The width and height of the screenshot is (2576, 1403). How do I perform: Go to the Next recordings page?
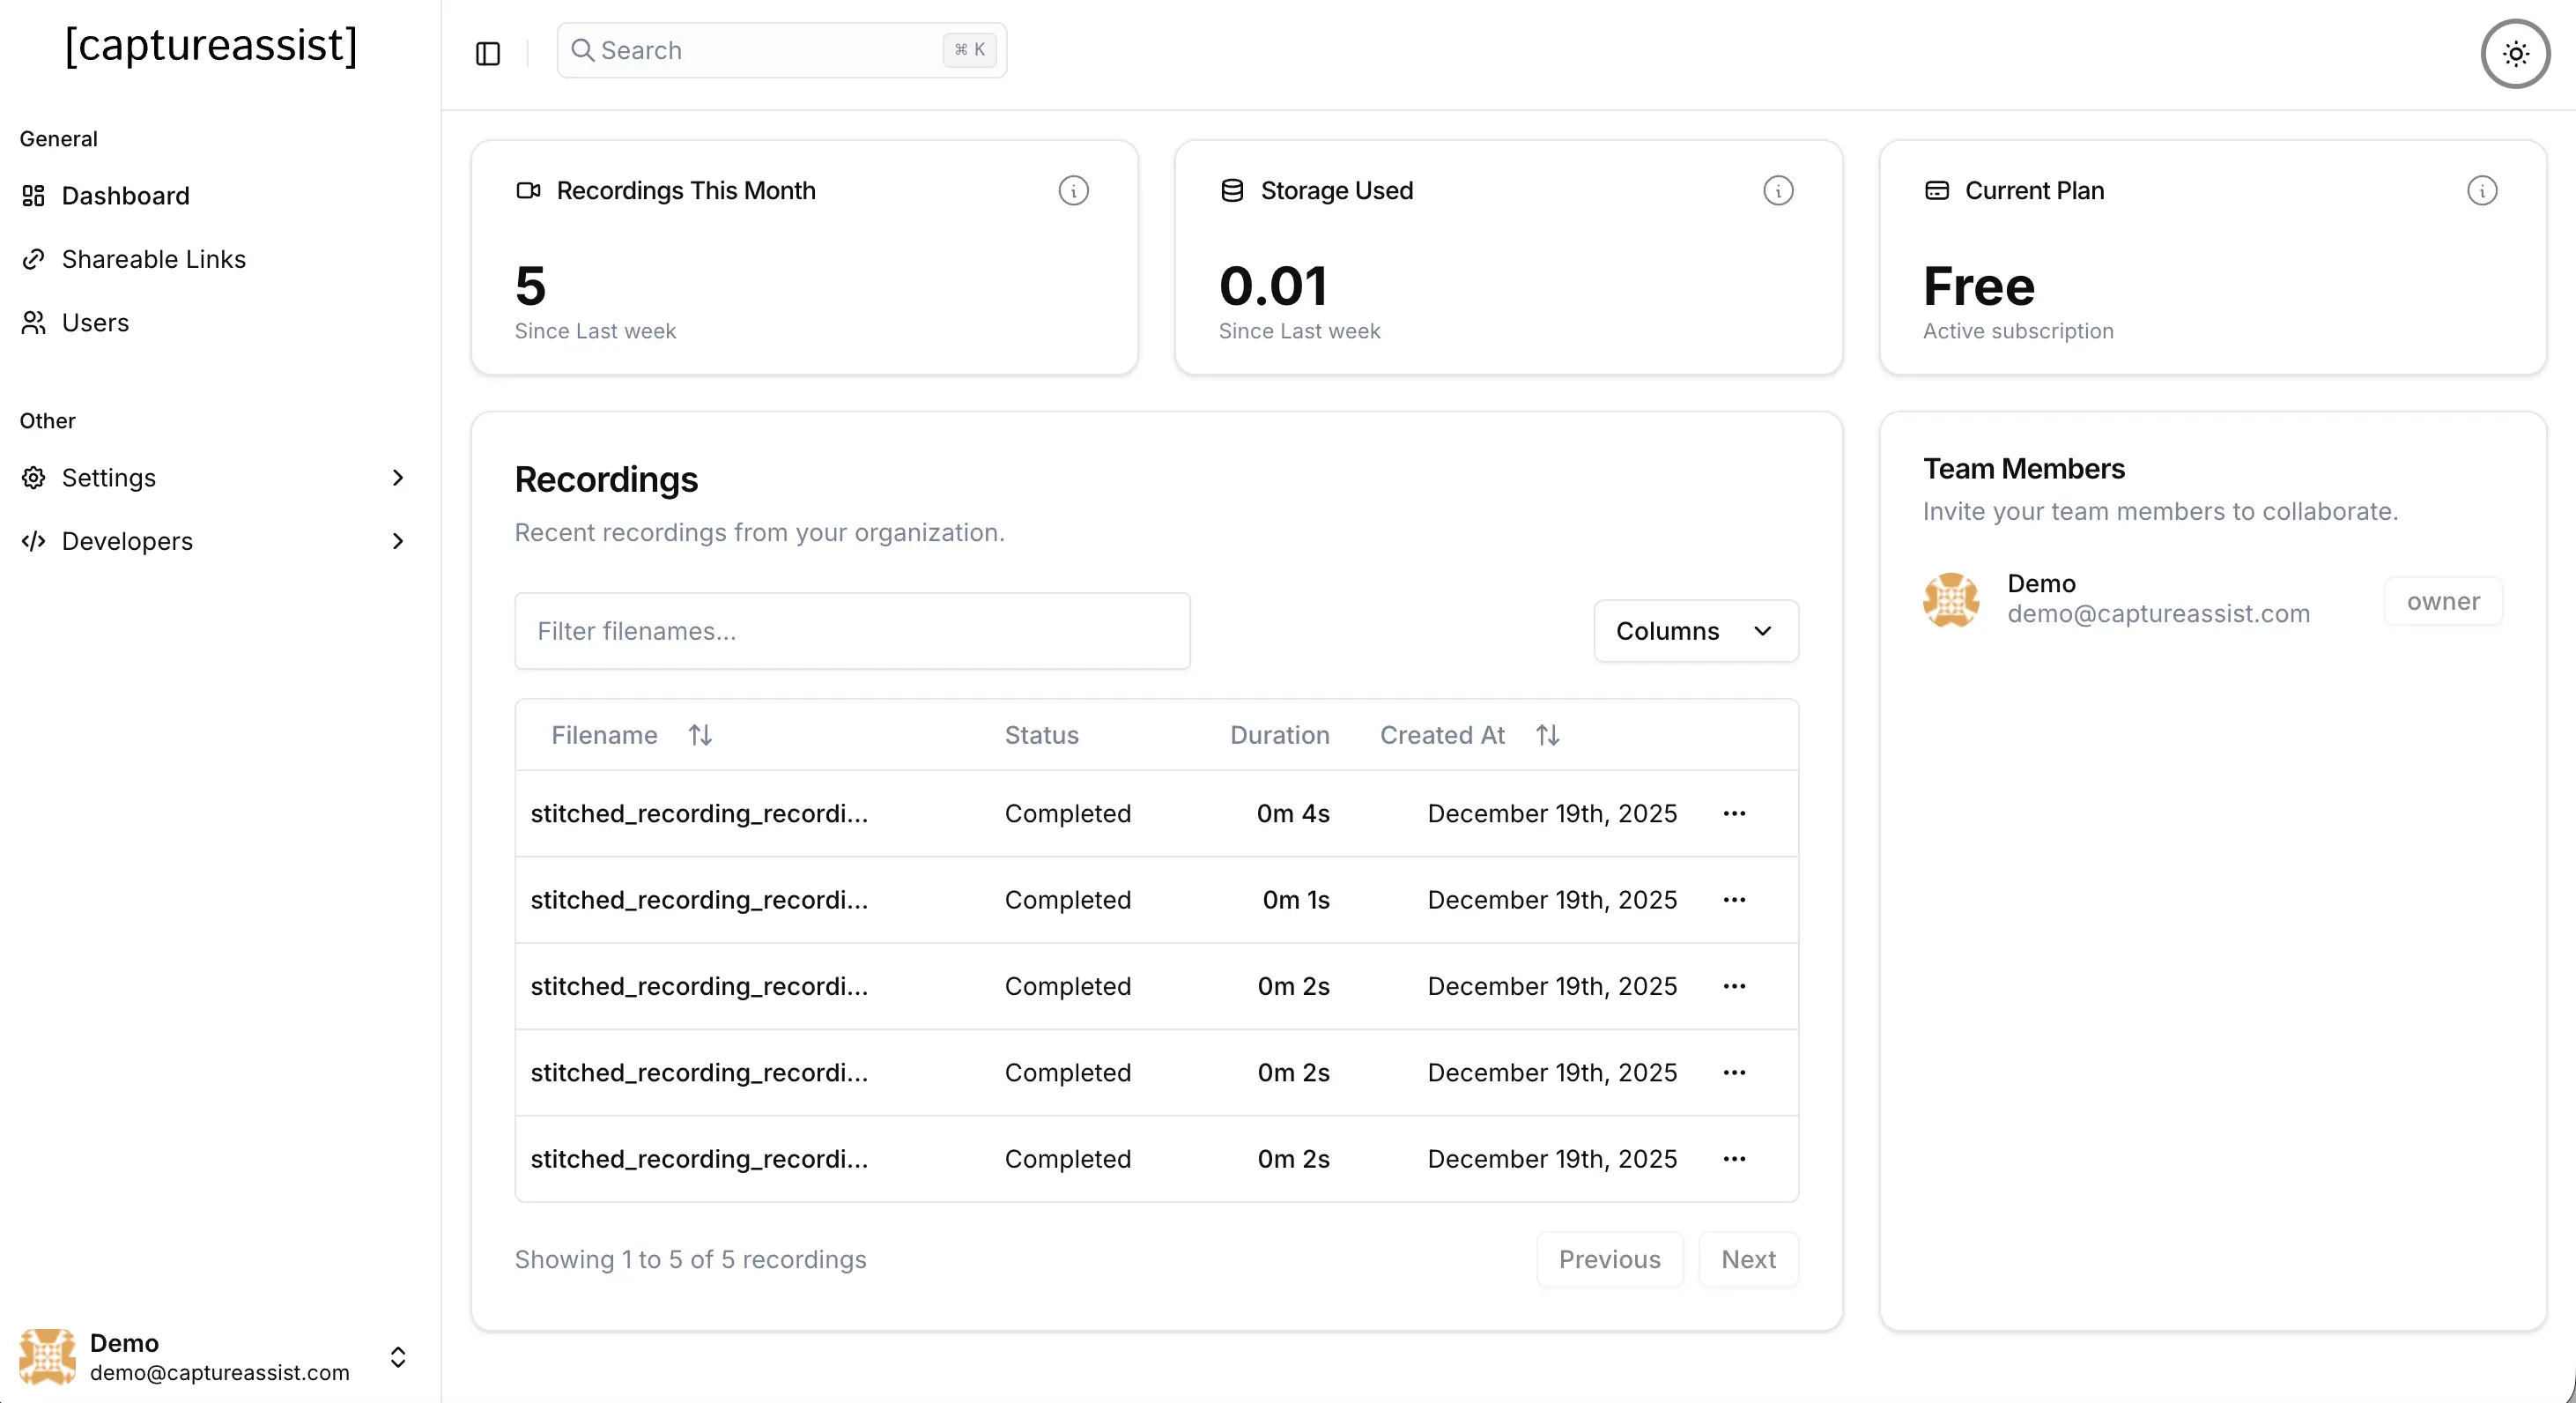click(1747, 1259)
